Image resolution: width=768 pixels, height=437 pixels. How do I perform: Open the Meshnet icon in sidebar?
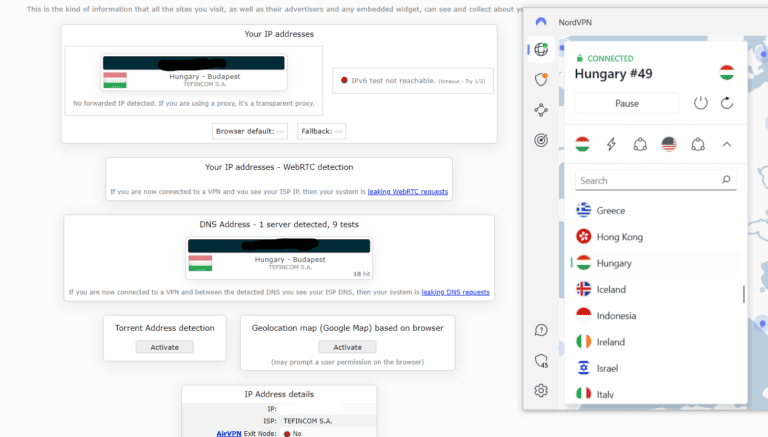pos(541,110)
